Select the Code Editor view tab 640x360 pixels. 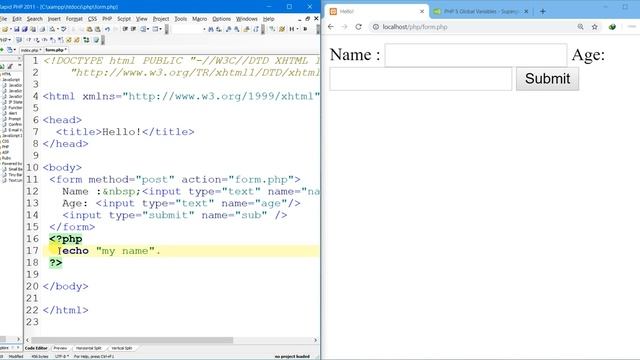coord(36,348)
